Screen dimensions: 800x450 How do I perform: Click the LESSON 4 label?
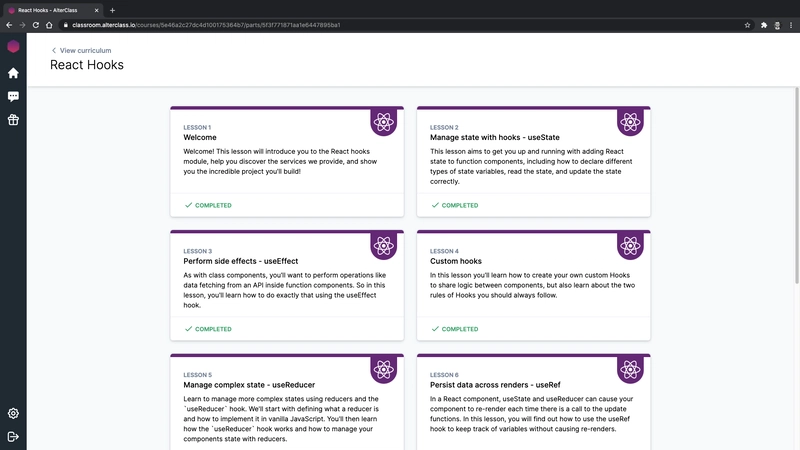[444, 251]
